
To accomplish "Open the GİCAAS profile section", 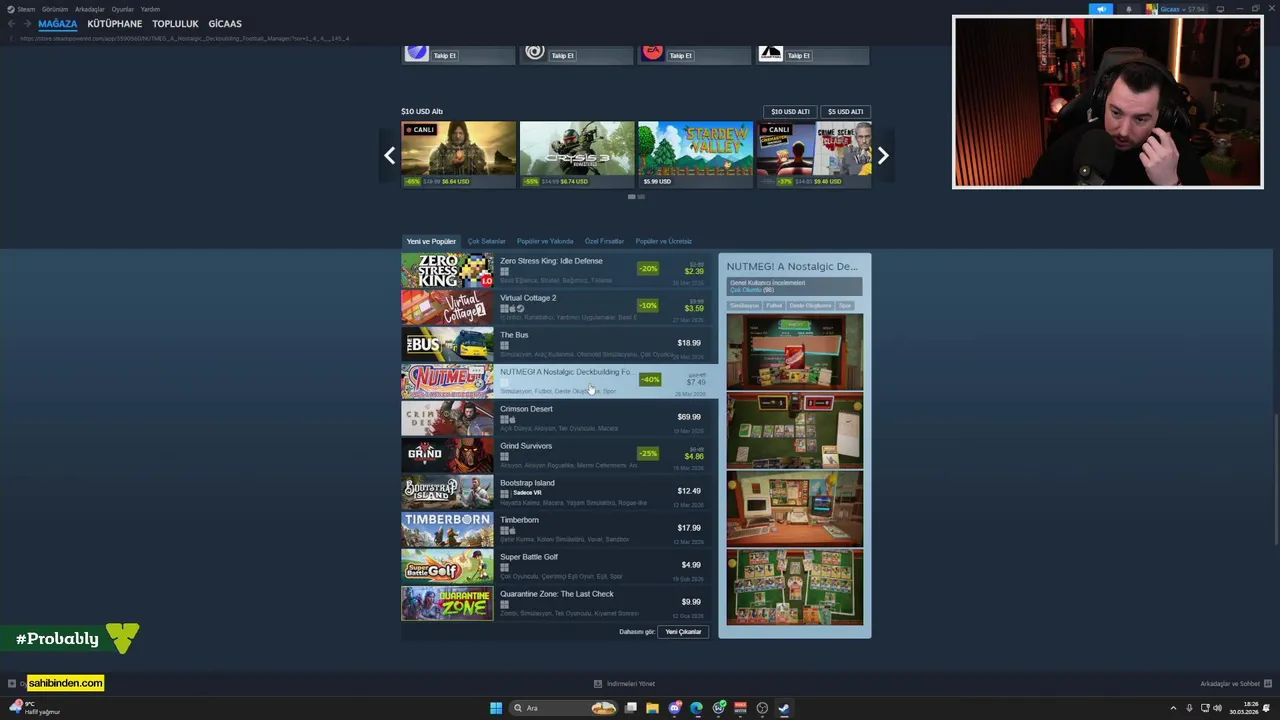I will pyautogui.click(x=225, y=24).
